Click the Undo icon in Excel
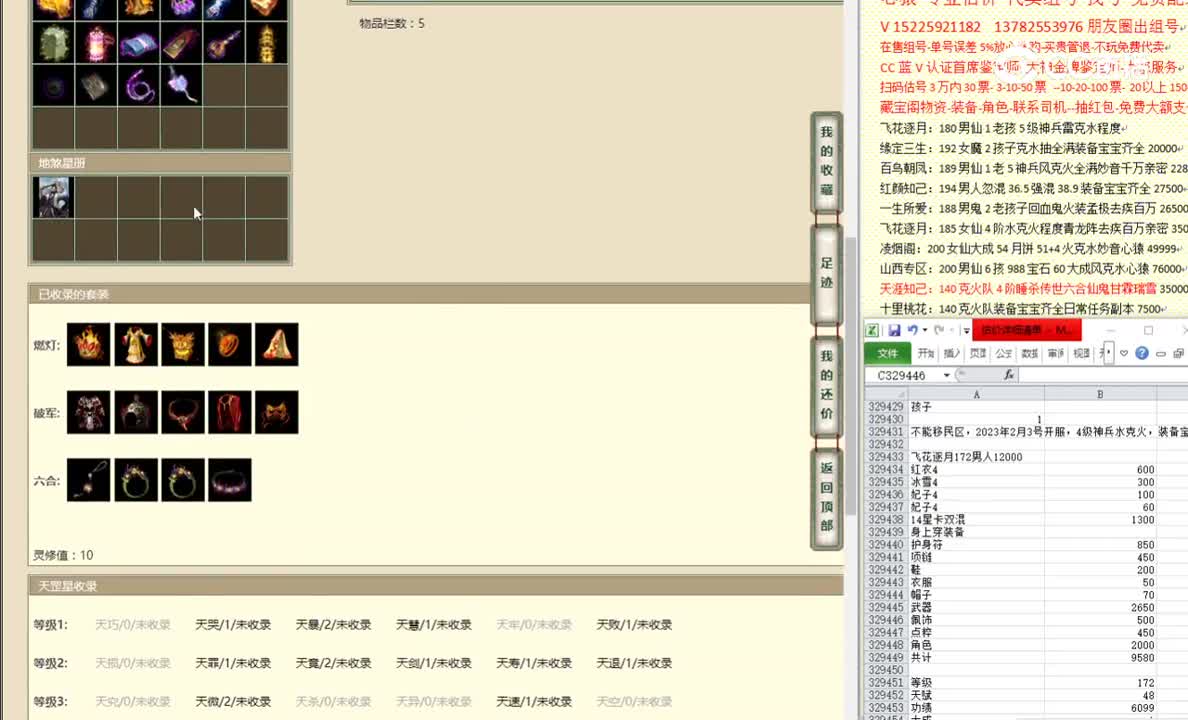 (912, 330)
